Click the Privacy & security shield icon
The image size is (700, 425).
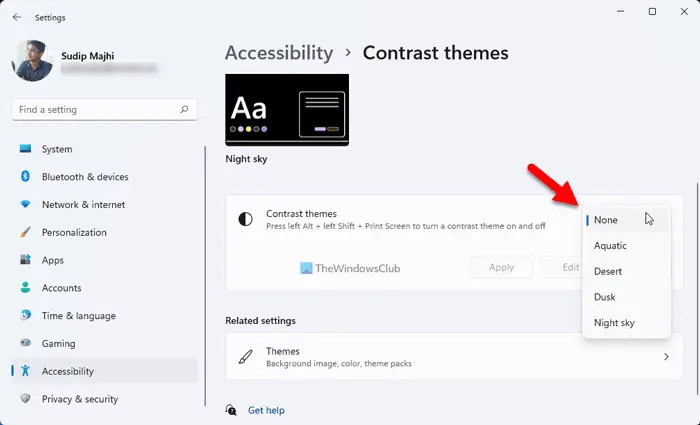[x=26, y=399]
